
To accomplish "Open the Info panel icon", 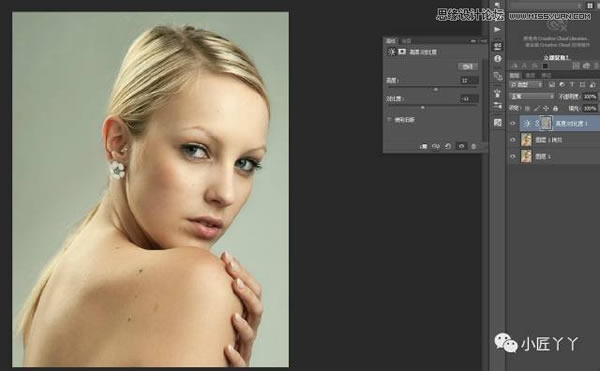I will tap(497, 59).
